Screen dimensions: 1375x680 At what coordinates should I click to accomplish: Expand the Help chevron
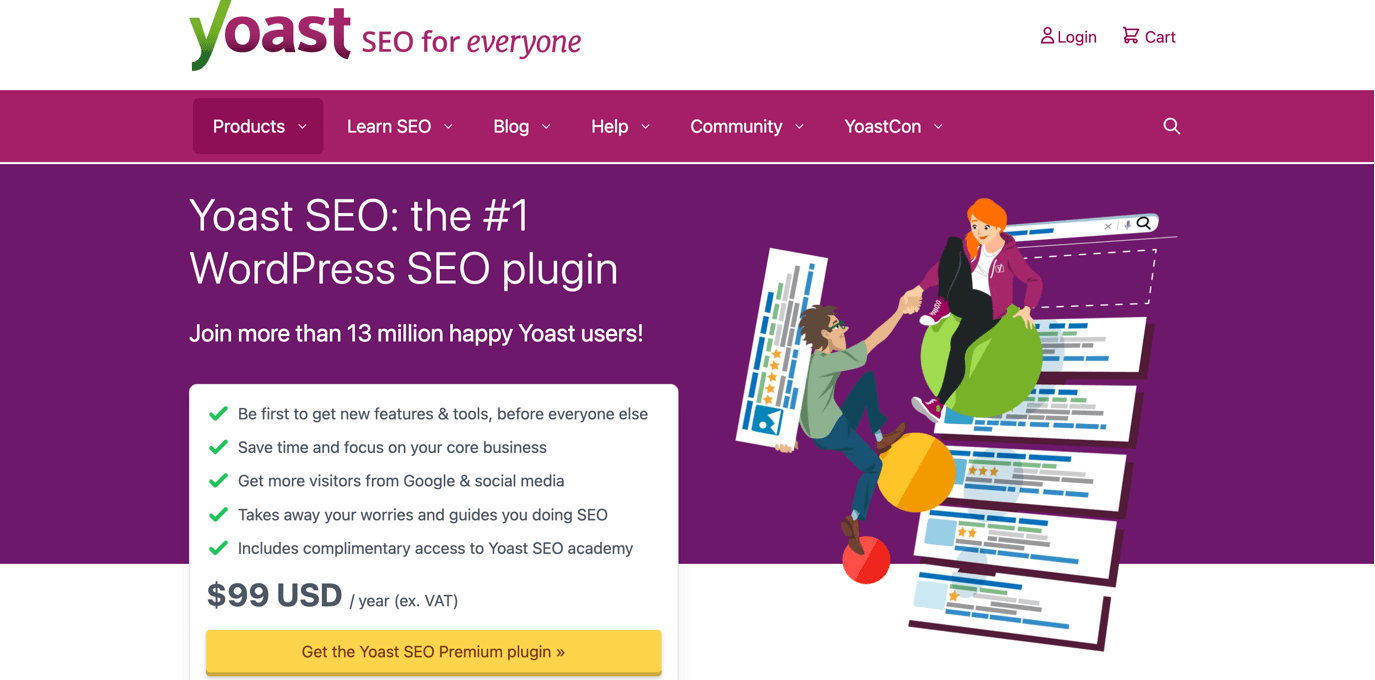(x=645, y=127)
